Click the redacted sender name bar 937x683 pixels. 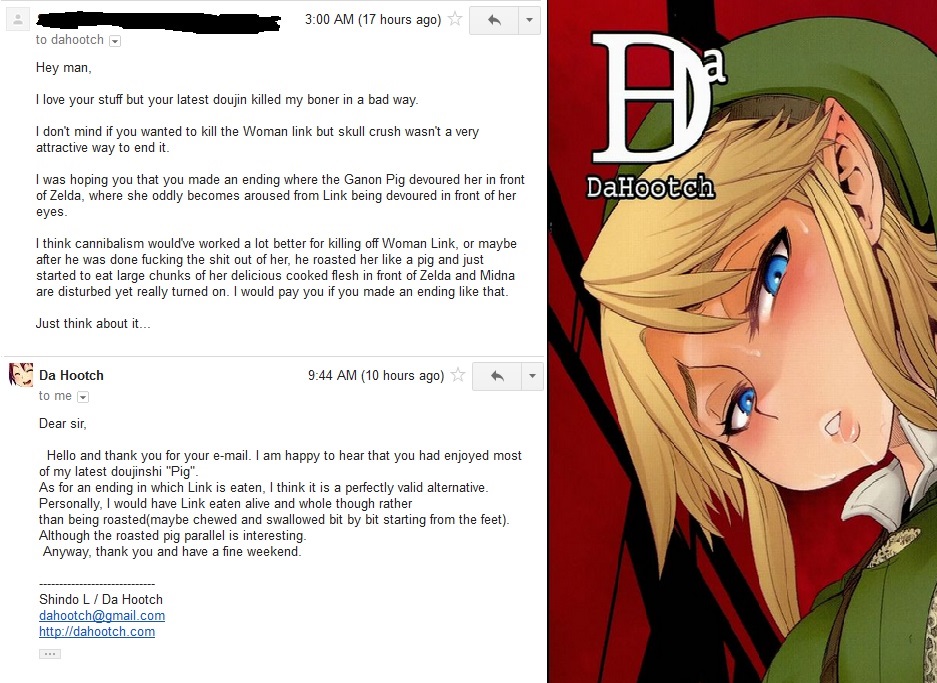point(158,22)
